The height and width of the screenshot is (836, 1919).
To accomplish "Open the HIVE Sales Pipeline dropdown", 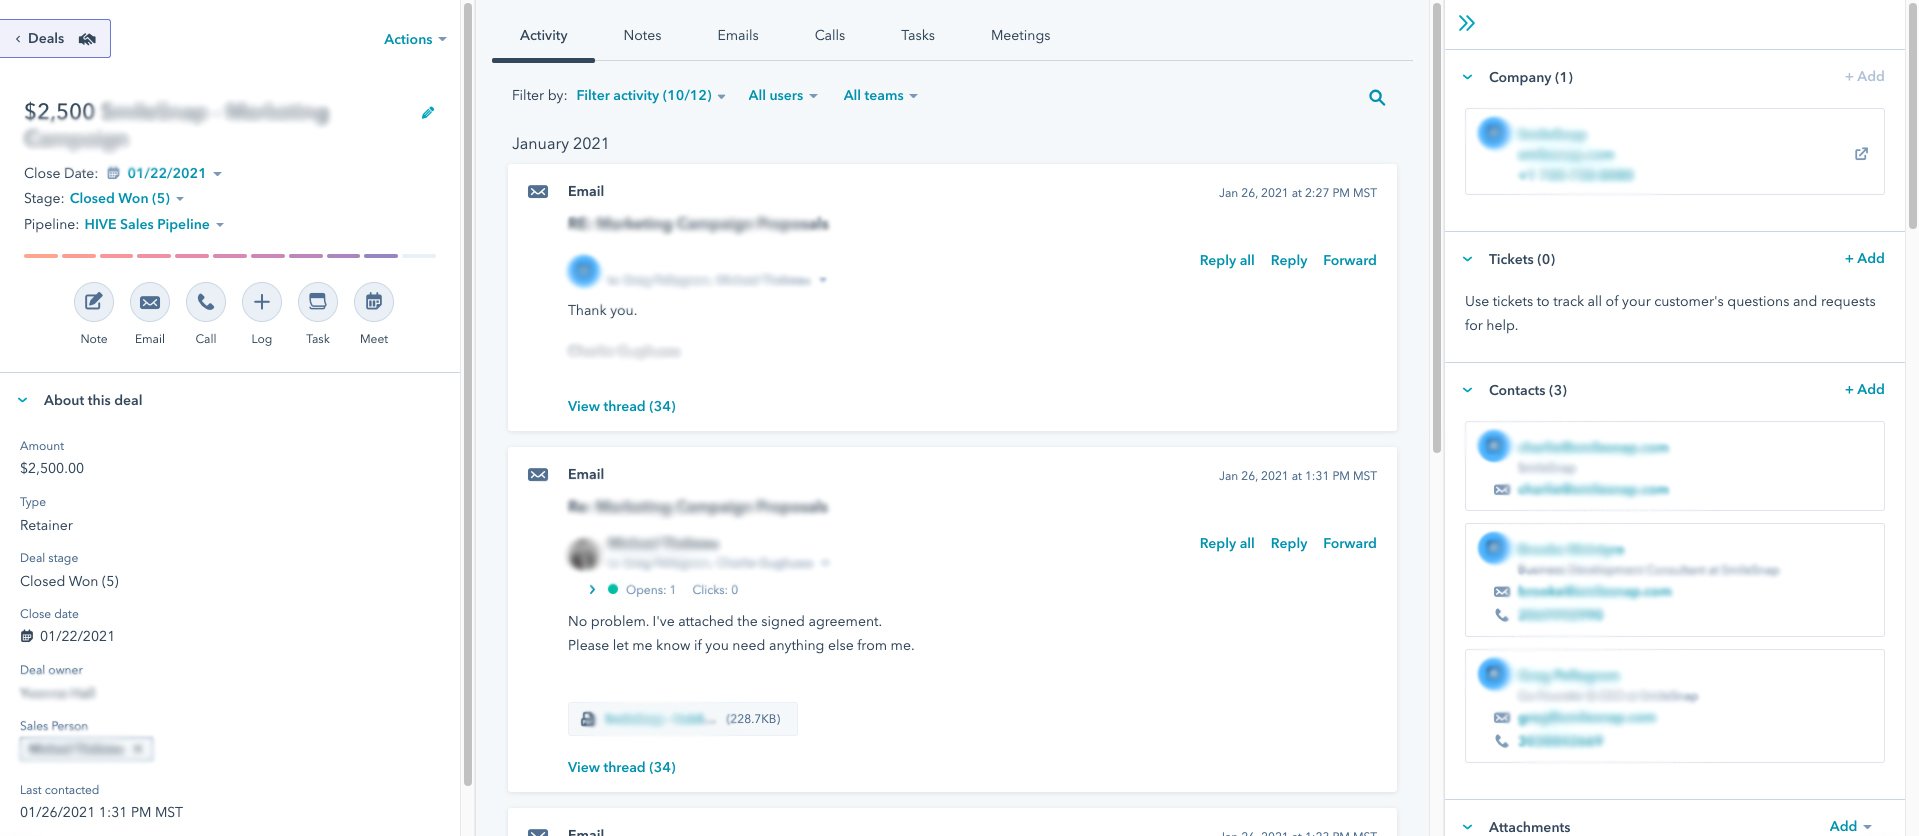I will pos(154,224).
